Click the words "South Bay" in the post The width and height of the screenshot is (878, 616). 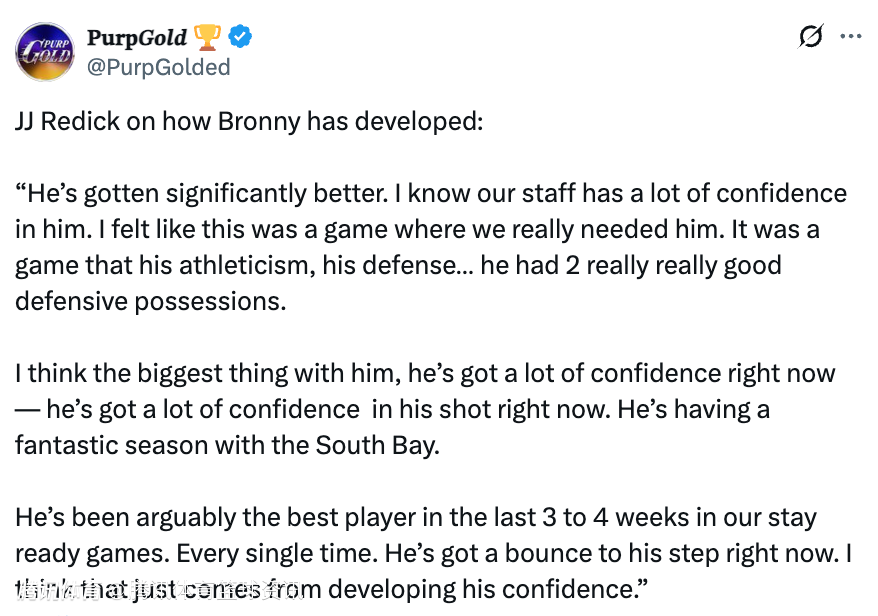point(379,445)
